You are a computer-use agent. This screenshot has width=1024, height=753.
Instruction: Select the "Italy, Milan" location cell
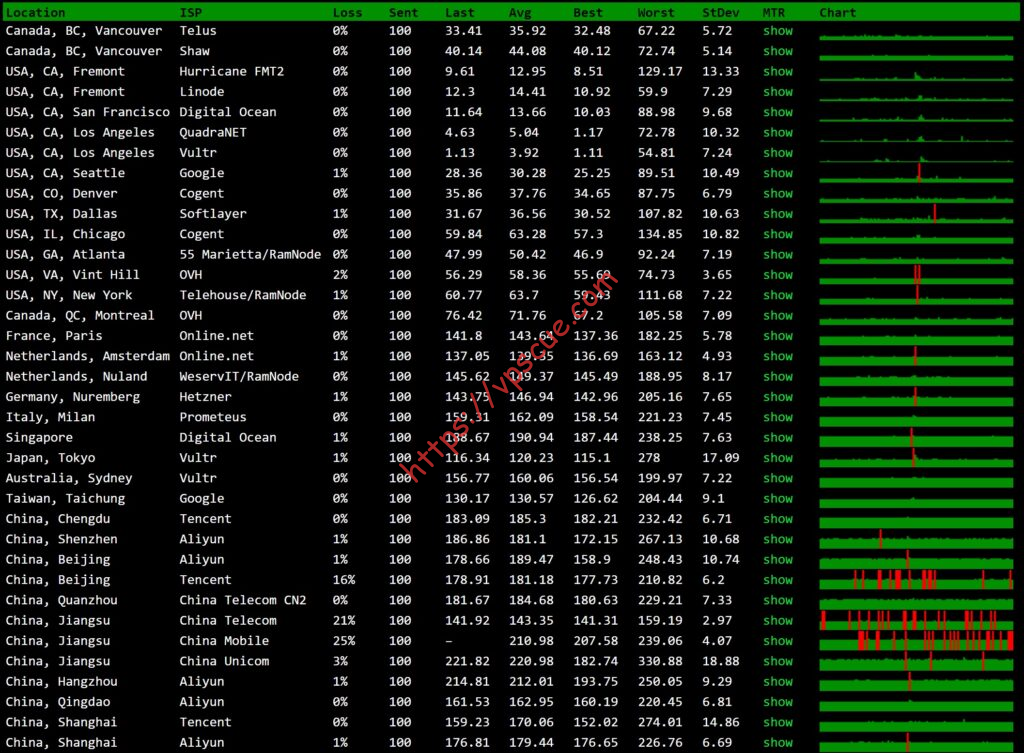[50, 417]
